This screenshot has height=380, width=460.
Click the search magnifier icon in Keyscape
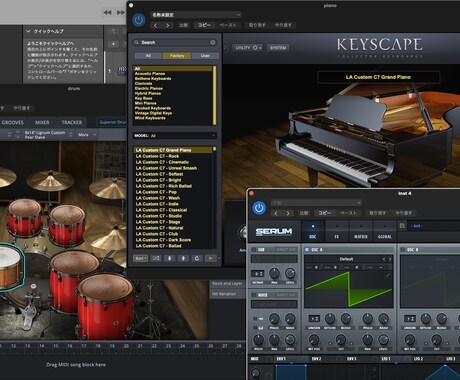click(x=137, y=42)
